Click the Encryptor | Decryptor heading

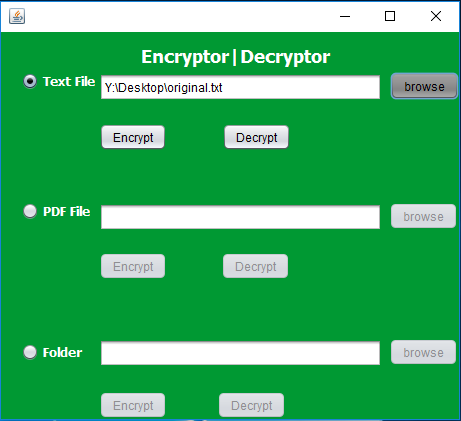click(x=236, y=57)
